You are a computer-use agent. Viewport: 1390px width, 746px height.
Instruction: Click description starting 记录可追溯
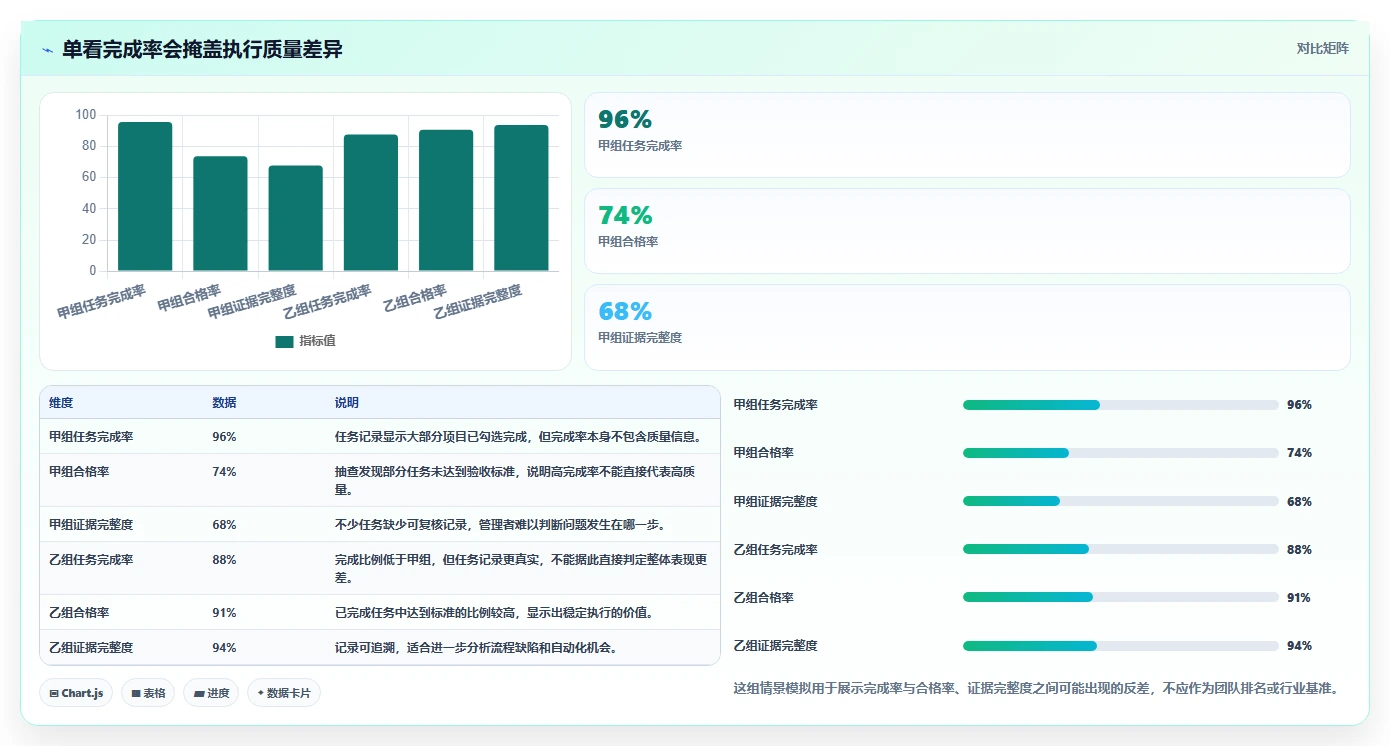[x=476, y=648]
